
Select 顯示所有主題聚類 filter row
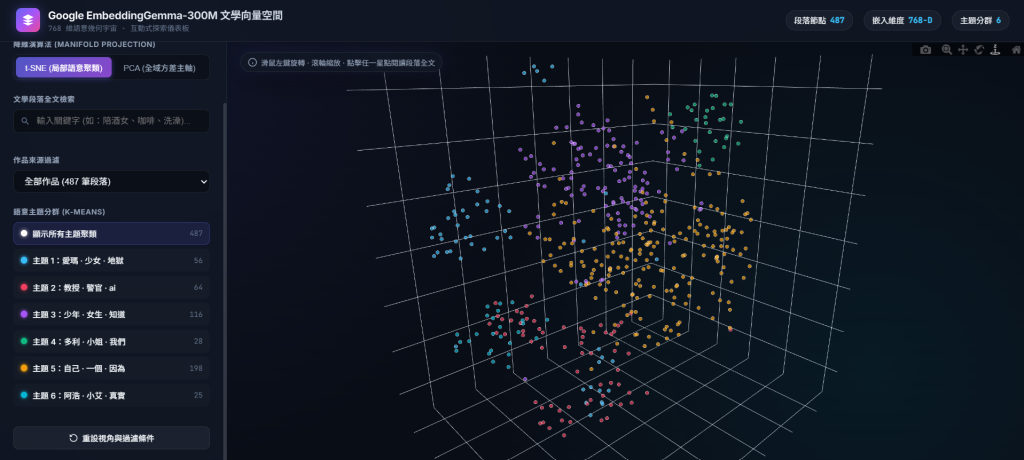(x=111, y=233)
